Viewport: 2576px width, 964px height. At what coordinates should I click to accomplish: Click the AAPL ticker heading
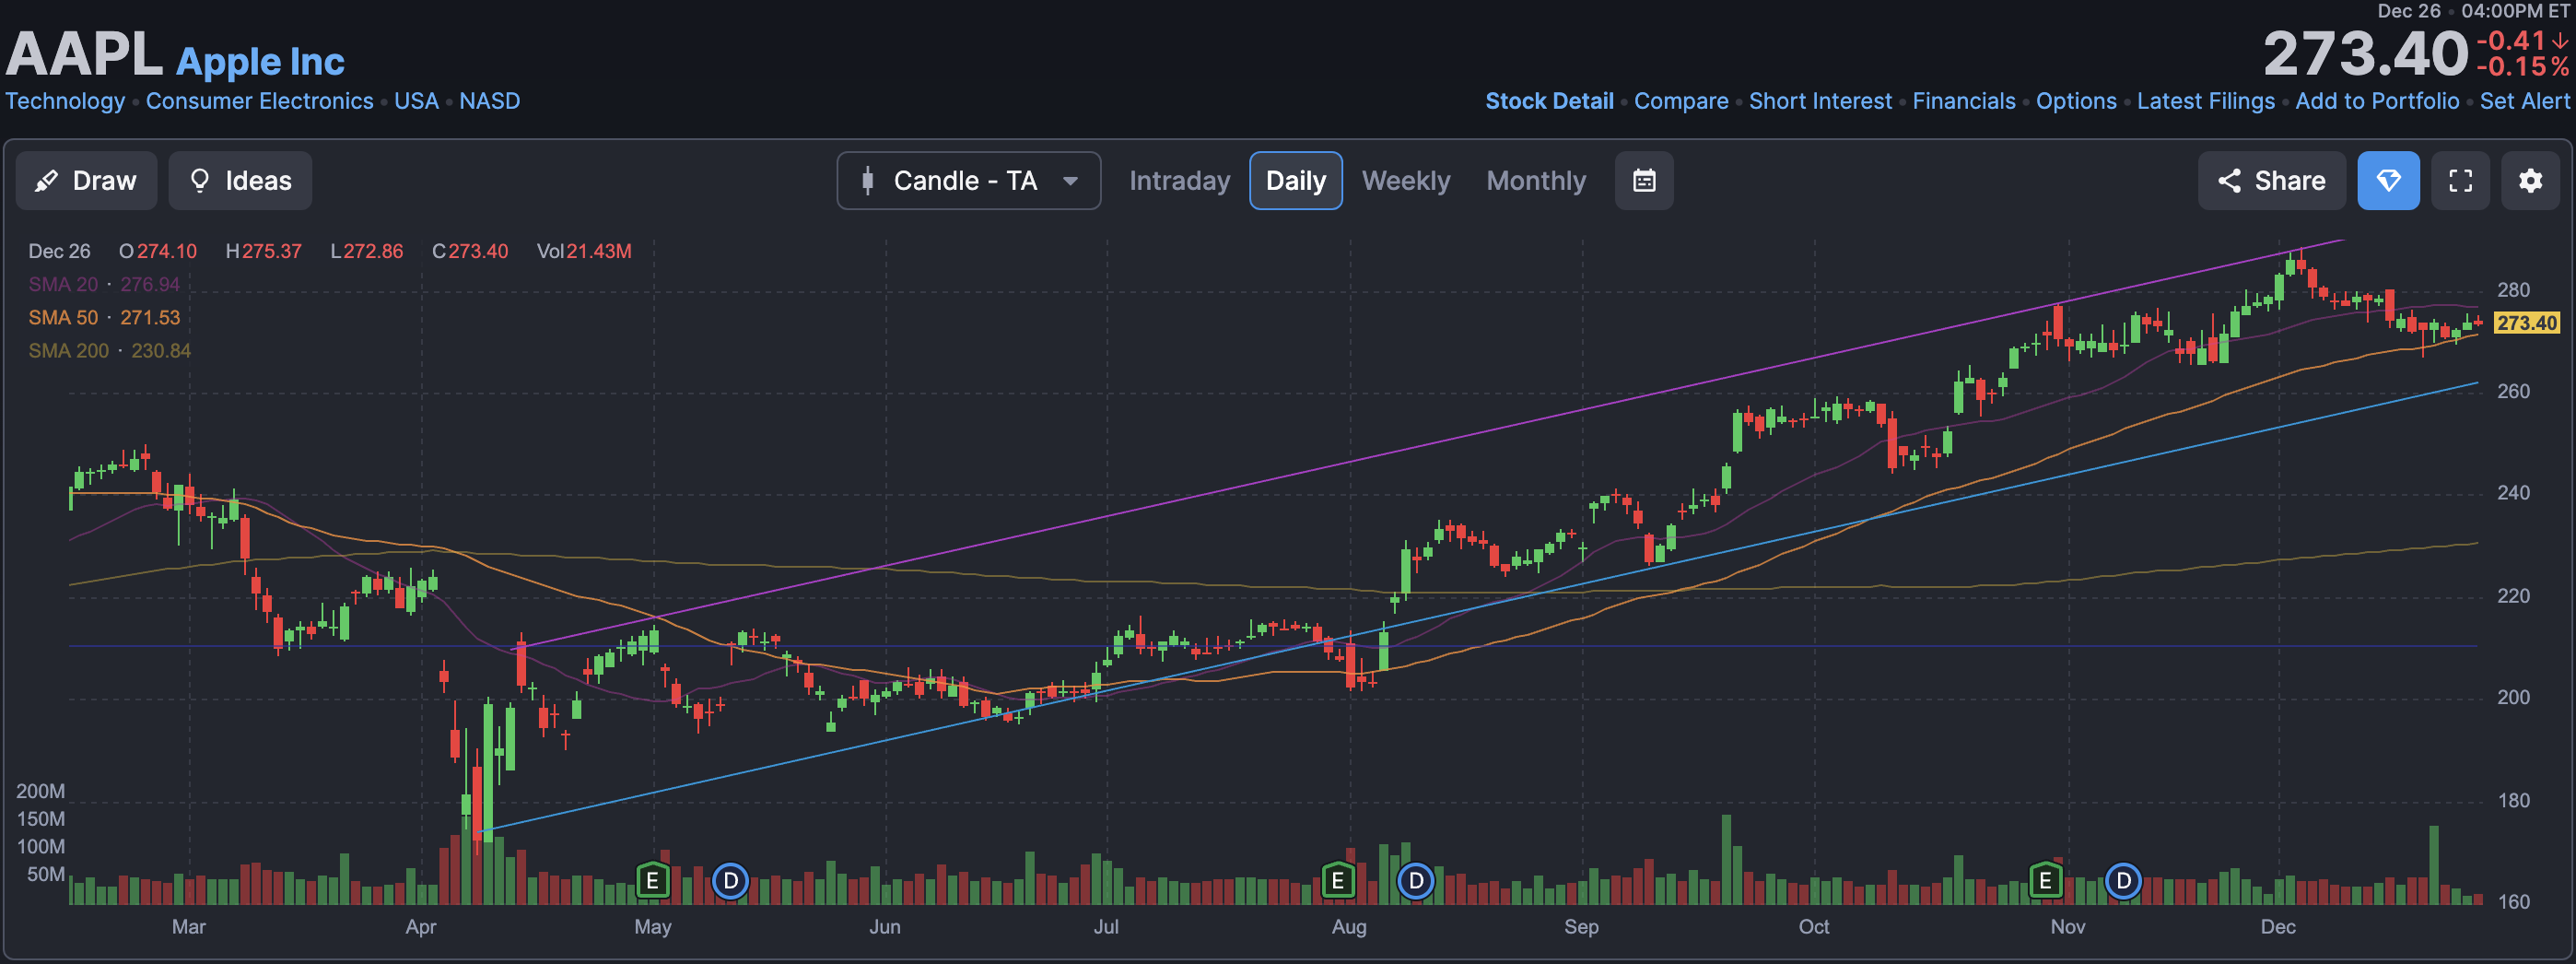(x=84, y=54)
